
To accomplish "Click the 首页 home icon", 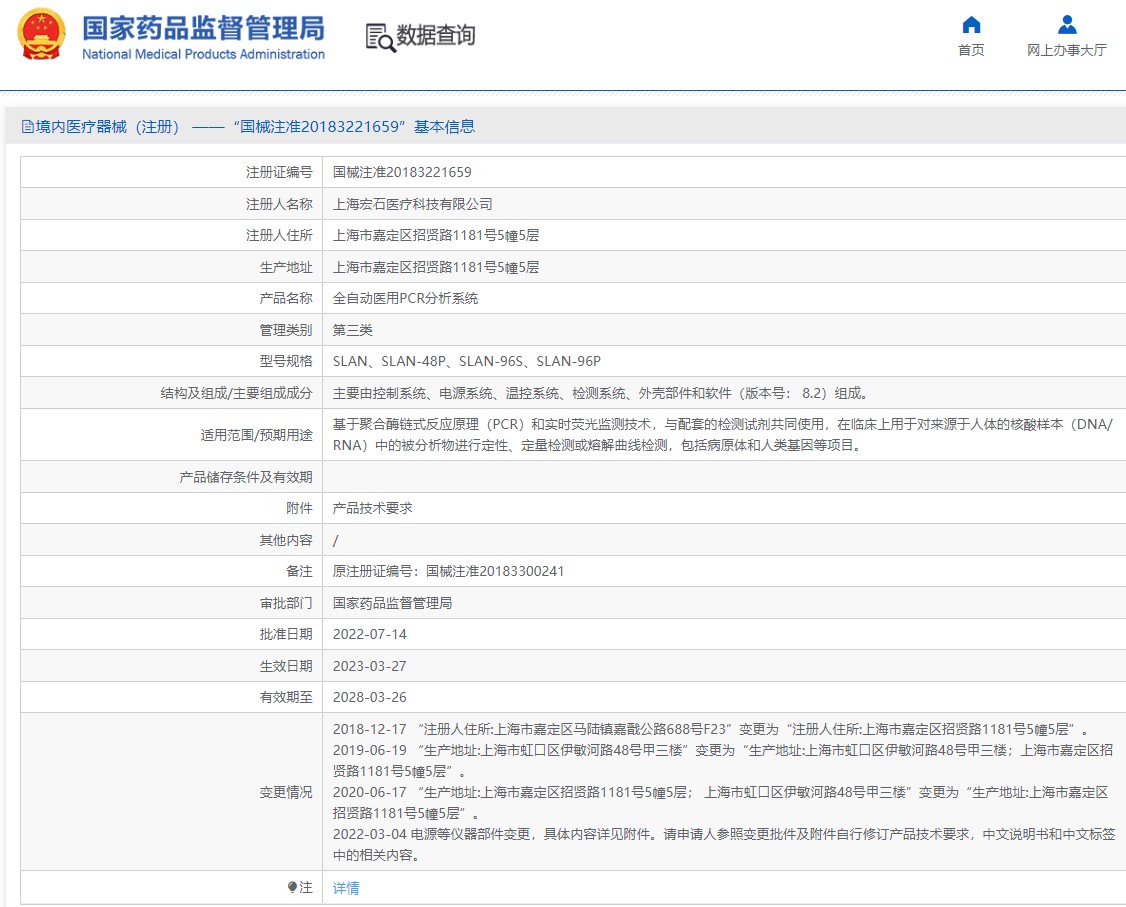I will pos(971,25).
